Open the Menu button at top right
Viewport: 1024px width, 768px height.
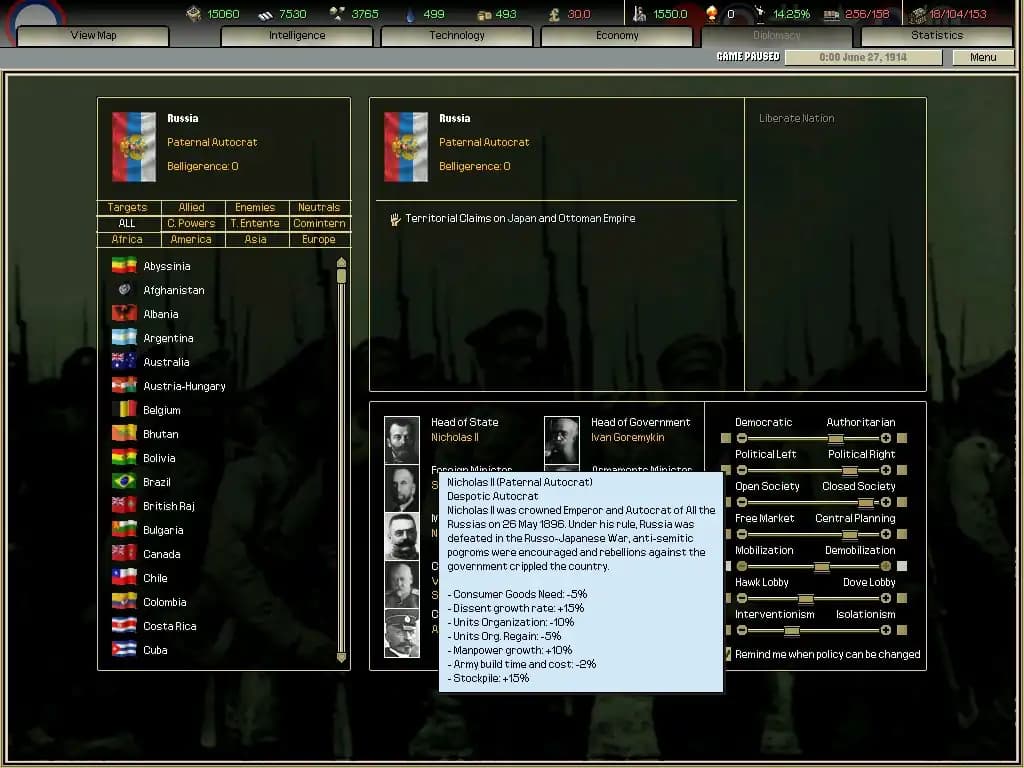tap(982, 57)
